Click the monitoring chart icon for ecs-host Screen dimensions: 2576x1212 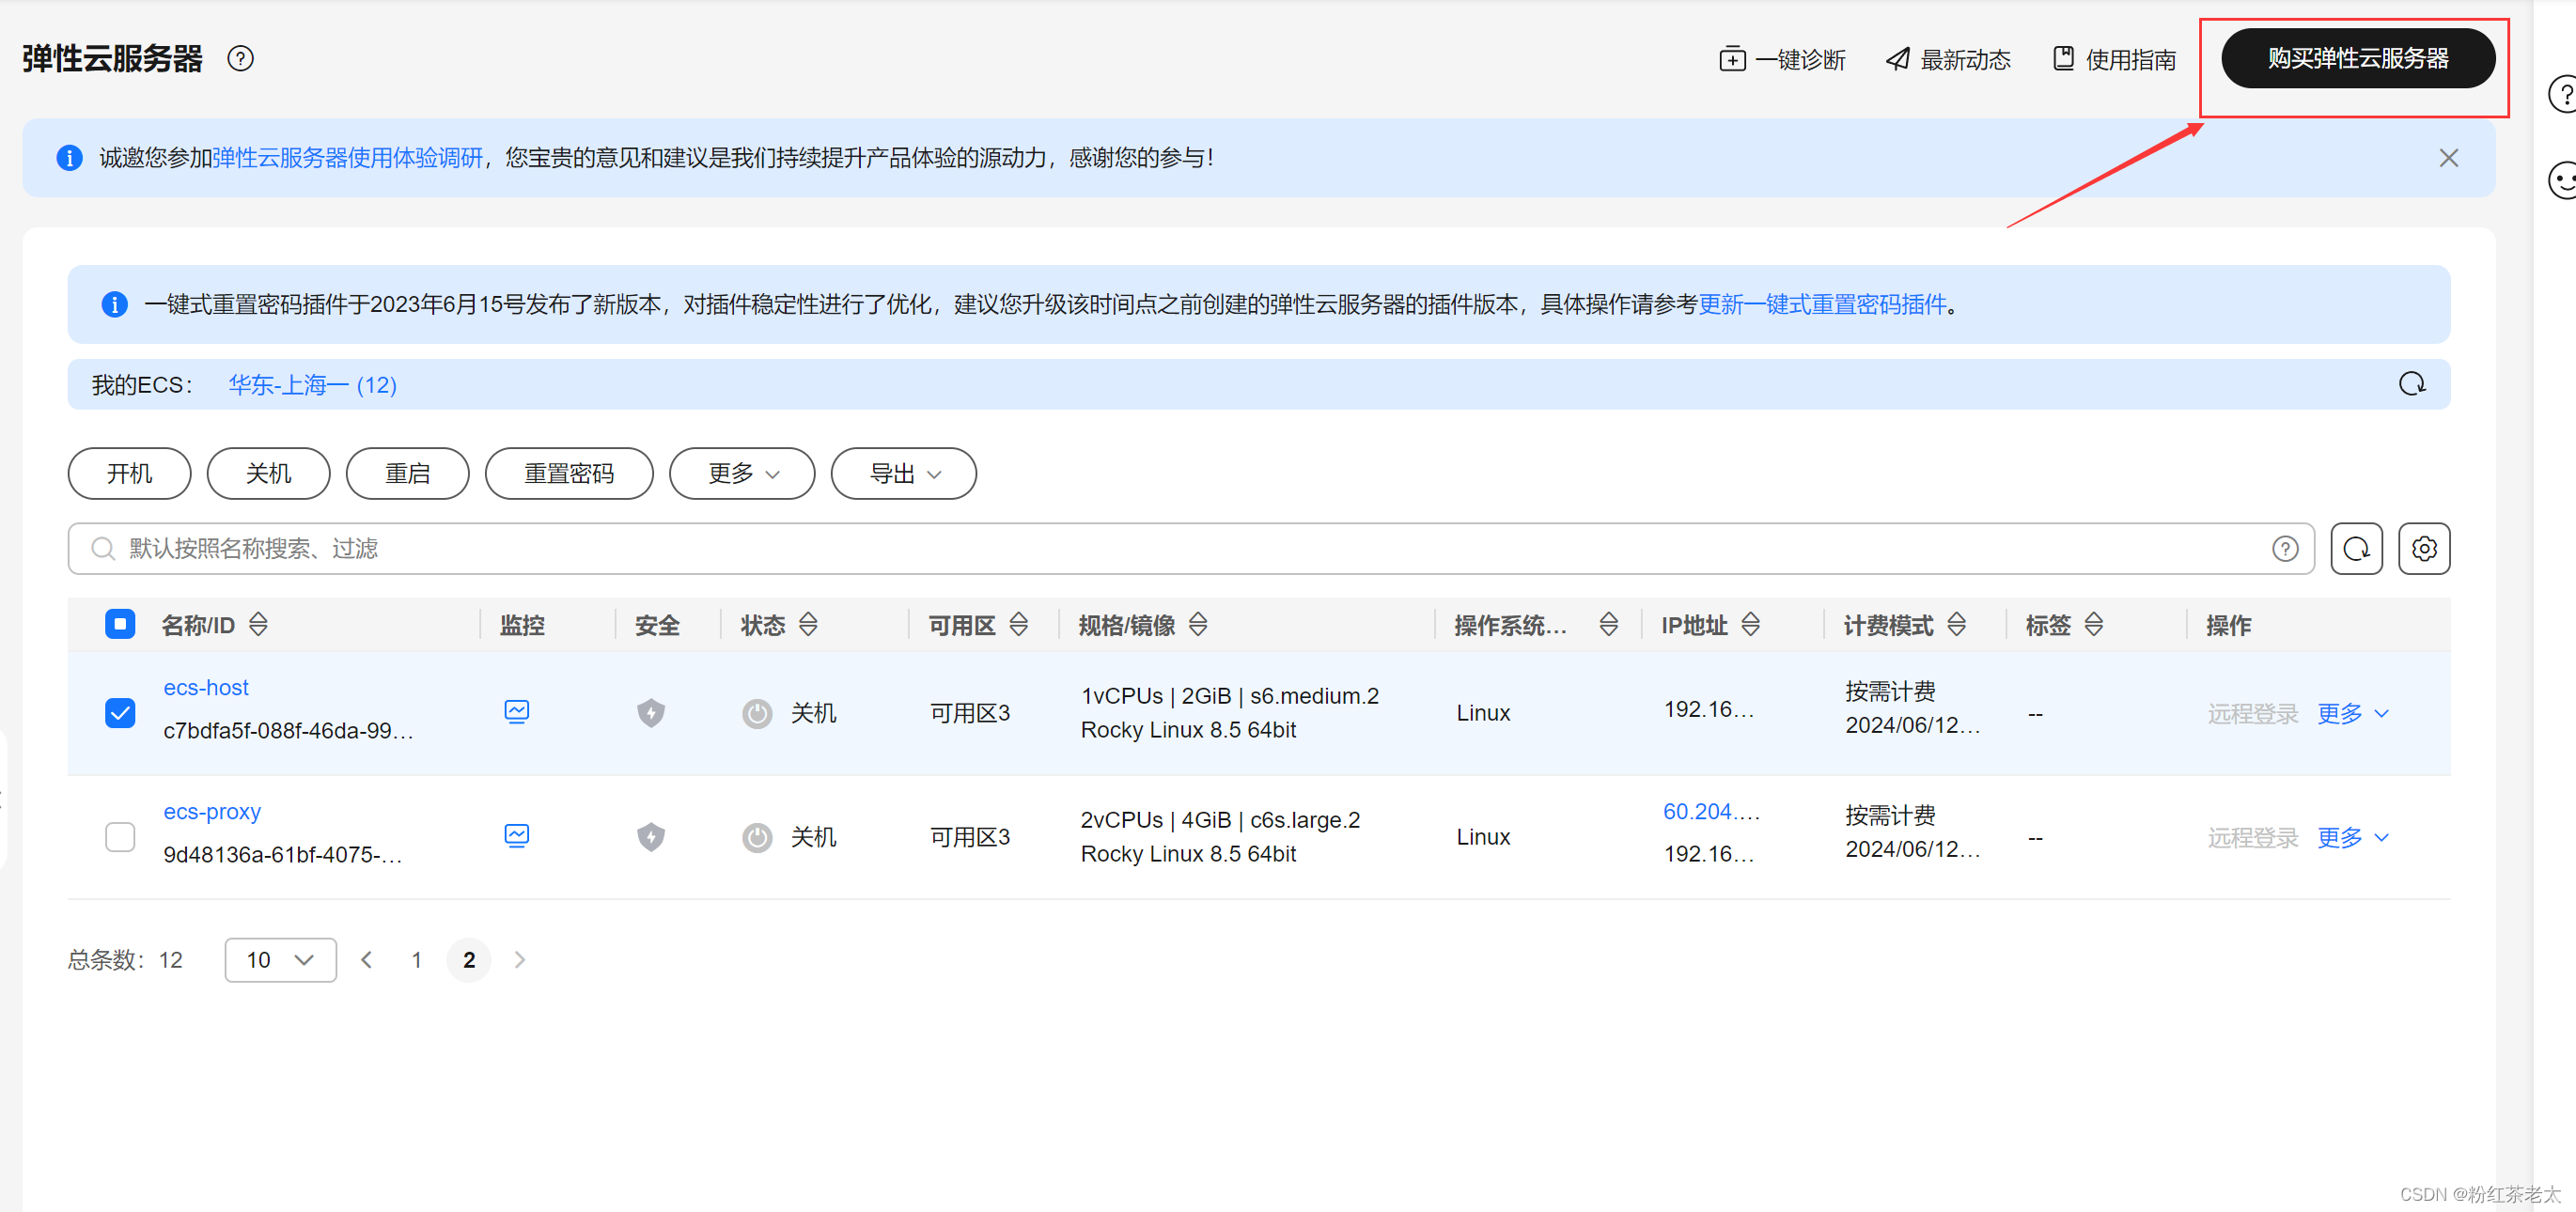pos(516,712)
